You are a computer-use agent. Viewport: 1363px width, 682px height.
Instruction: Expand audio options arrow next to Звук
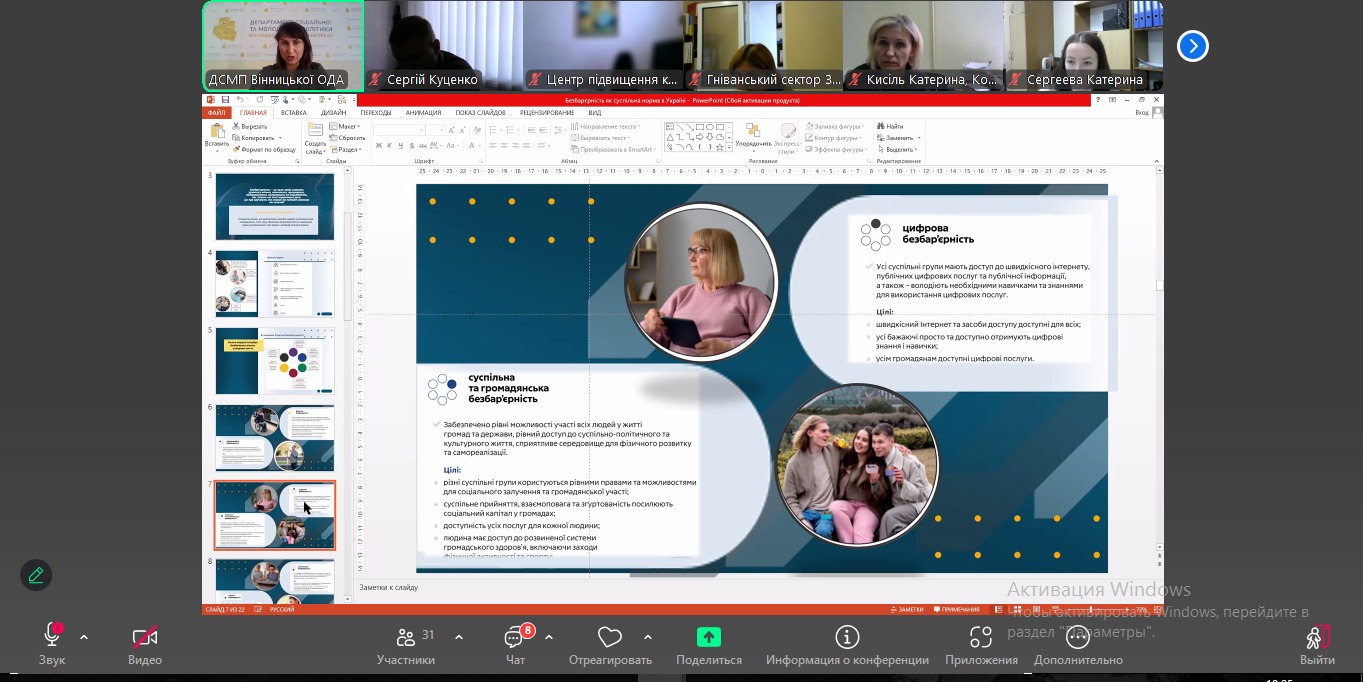click(84, 637)
